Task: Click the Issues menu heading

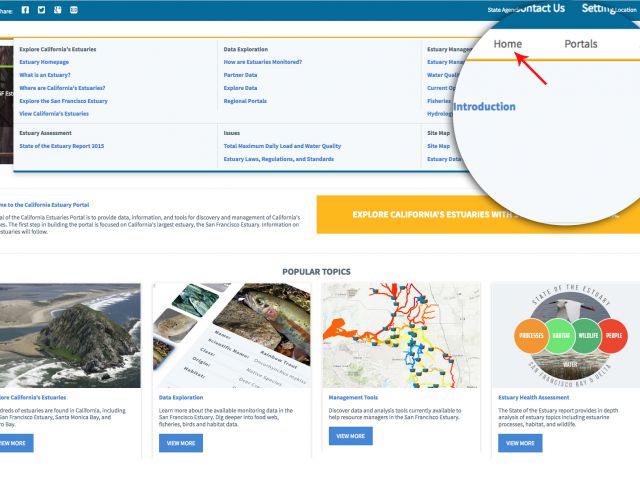Action: pyautogui.click(x=231, y=133)
